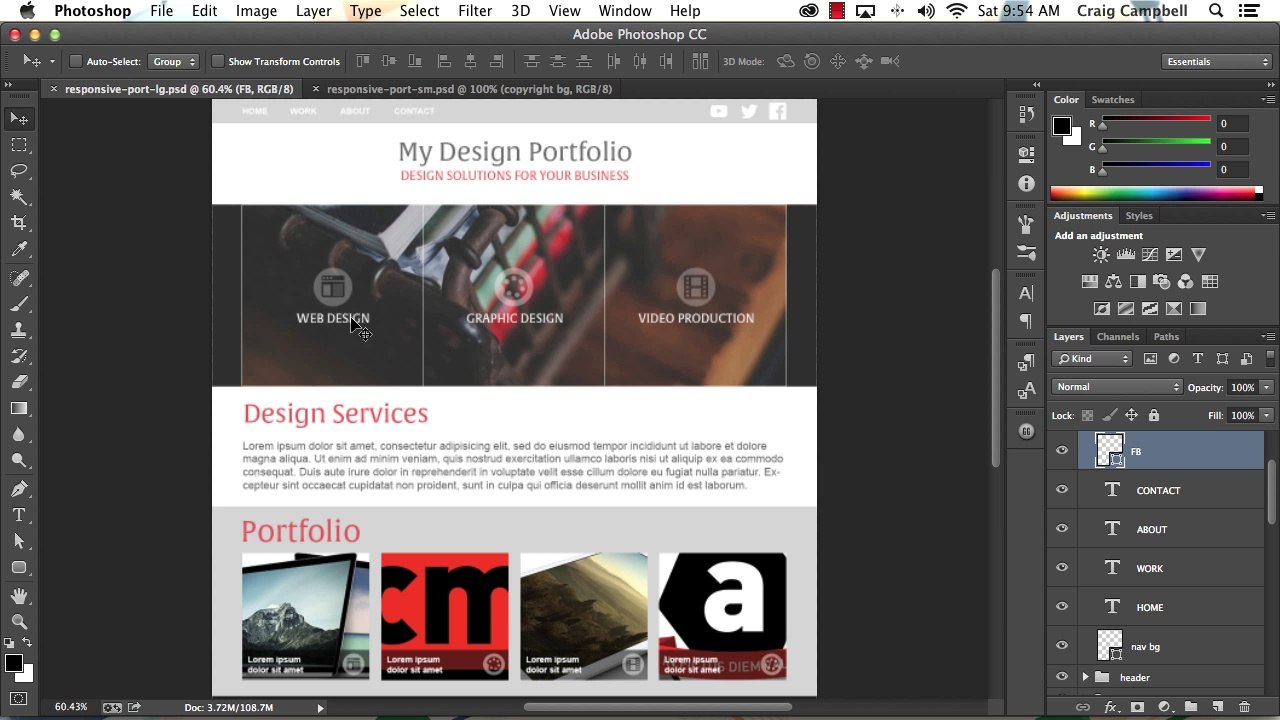The width and height of the screenshot is (1280, 720).
Task: Select the Horizontal Type tool
Action: click(x=19, y=515)
